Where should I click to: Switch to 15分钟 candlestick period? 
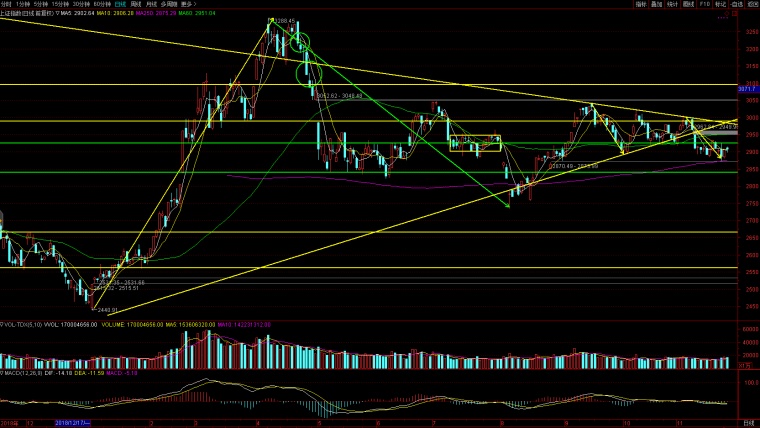coord(60,4)
